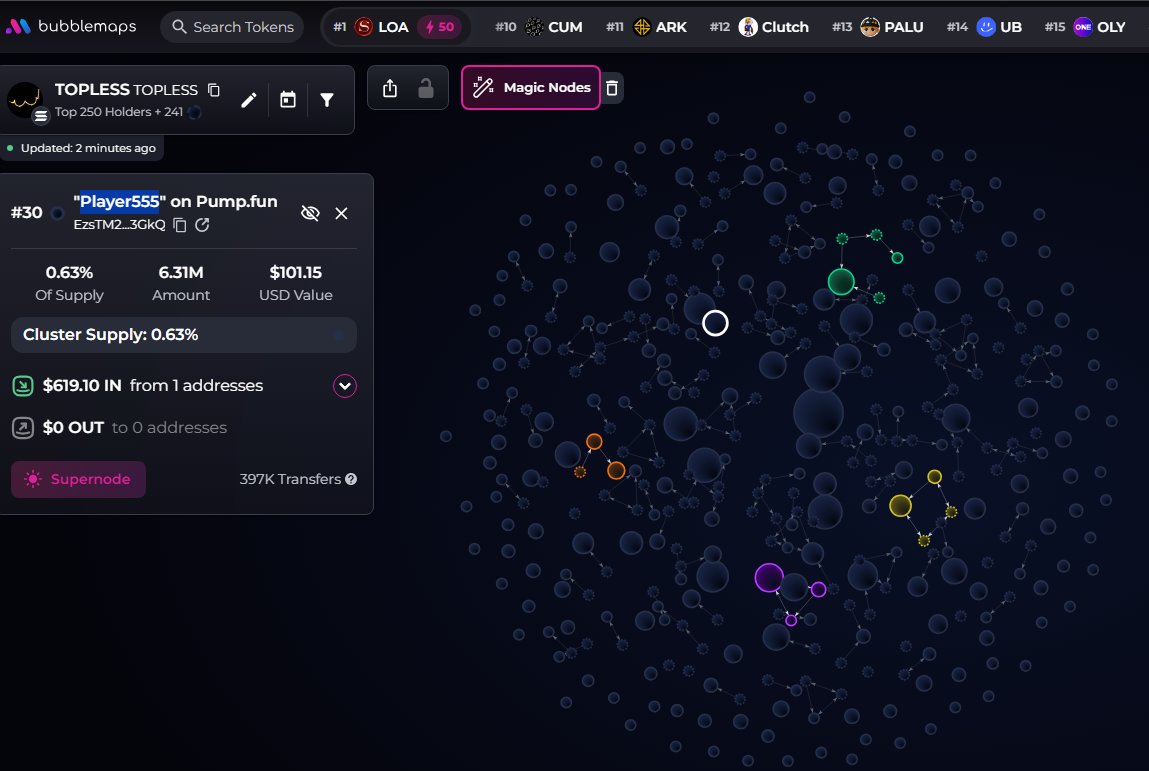Image resolution: width=1149 pixels, height=771 pixels.
Task: Click the pencil edit icon
Action: click(x=249, y=100)
